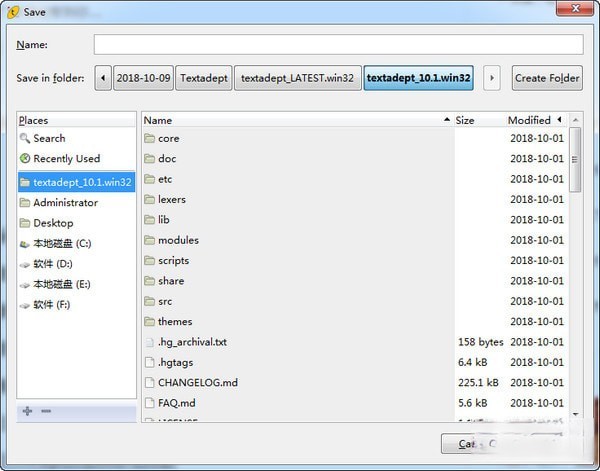
Task: Focus the Name text field
Action: 338,44
